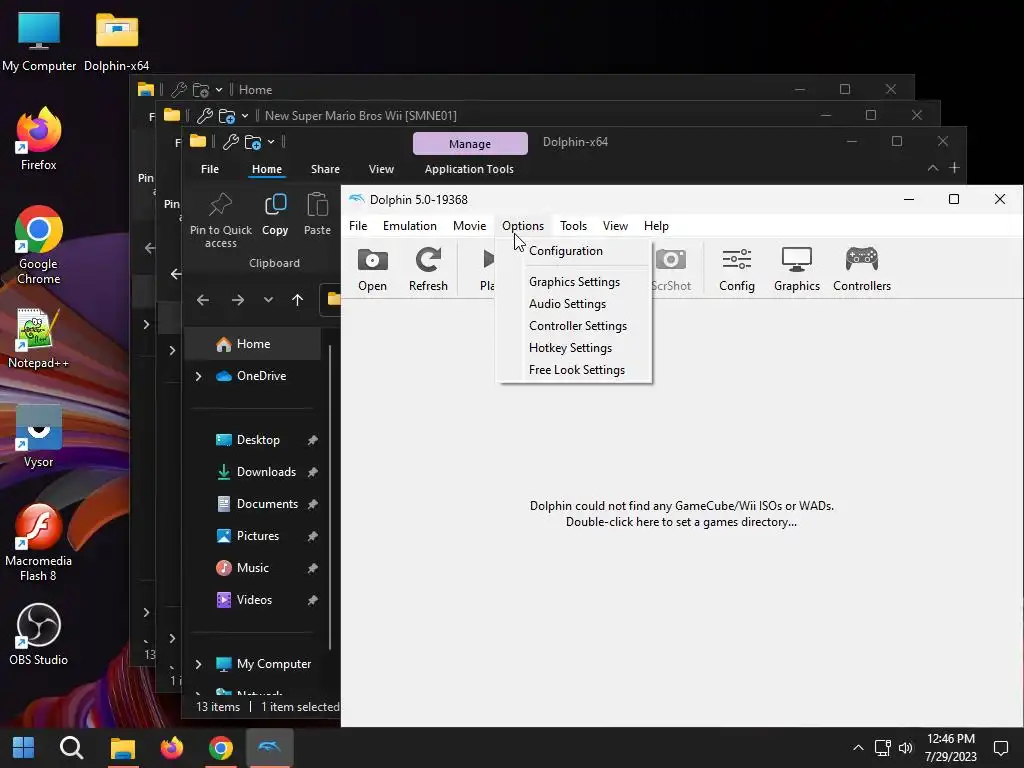Open quick access dropdown in Home window title bar
Image resolution: width=1024 pixels, height=768 pixels.
[219, 89]
